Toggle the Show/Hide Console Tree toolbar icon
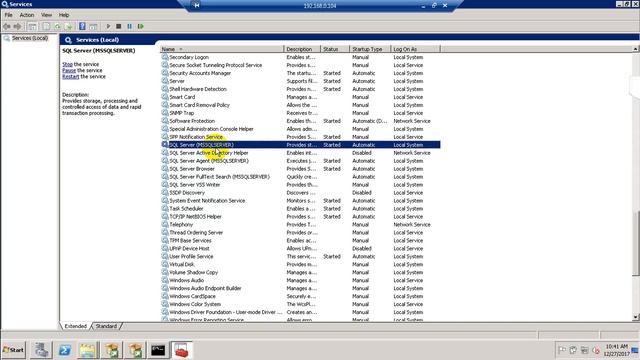 click(x=32, y=27)
